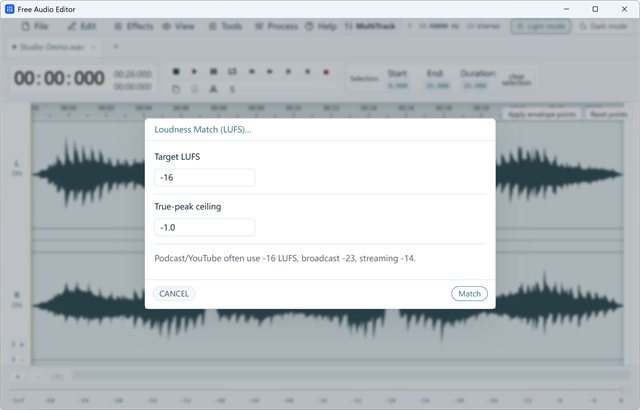This screenshot has width=640, height=410.
Task: Open the Help menu
Action: (321, 27)
